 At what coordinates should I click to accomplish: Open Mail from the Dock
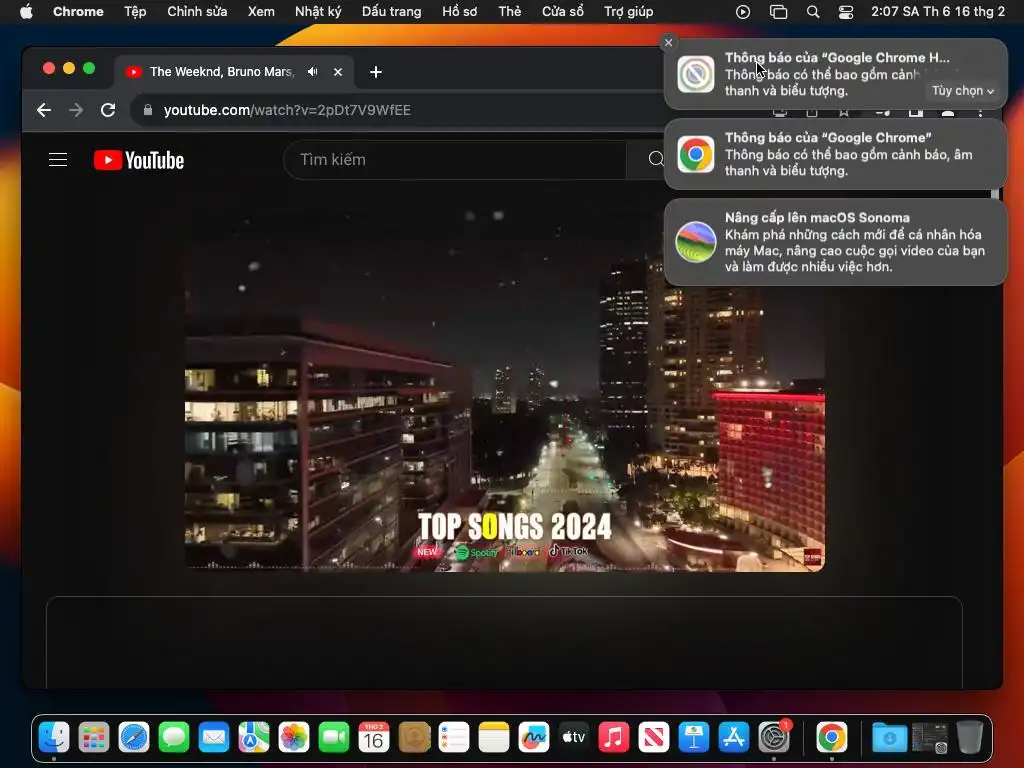[214, 738]
